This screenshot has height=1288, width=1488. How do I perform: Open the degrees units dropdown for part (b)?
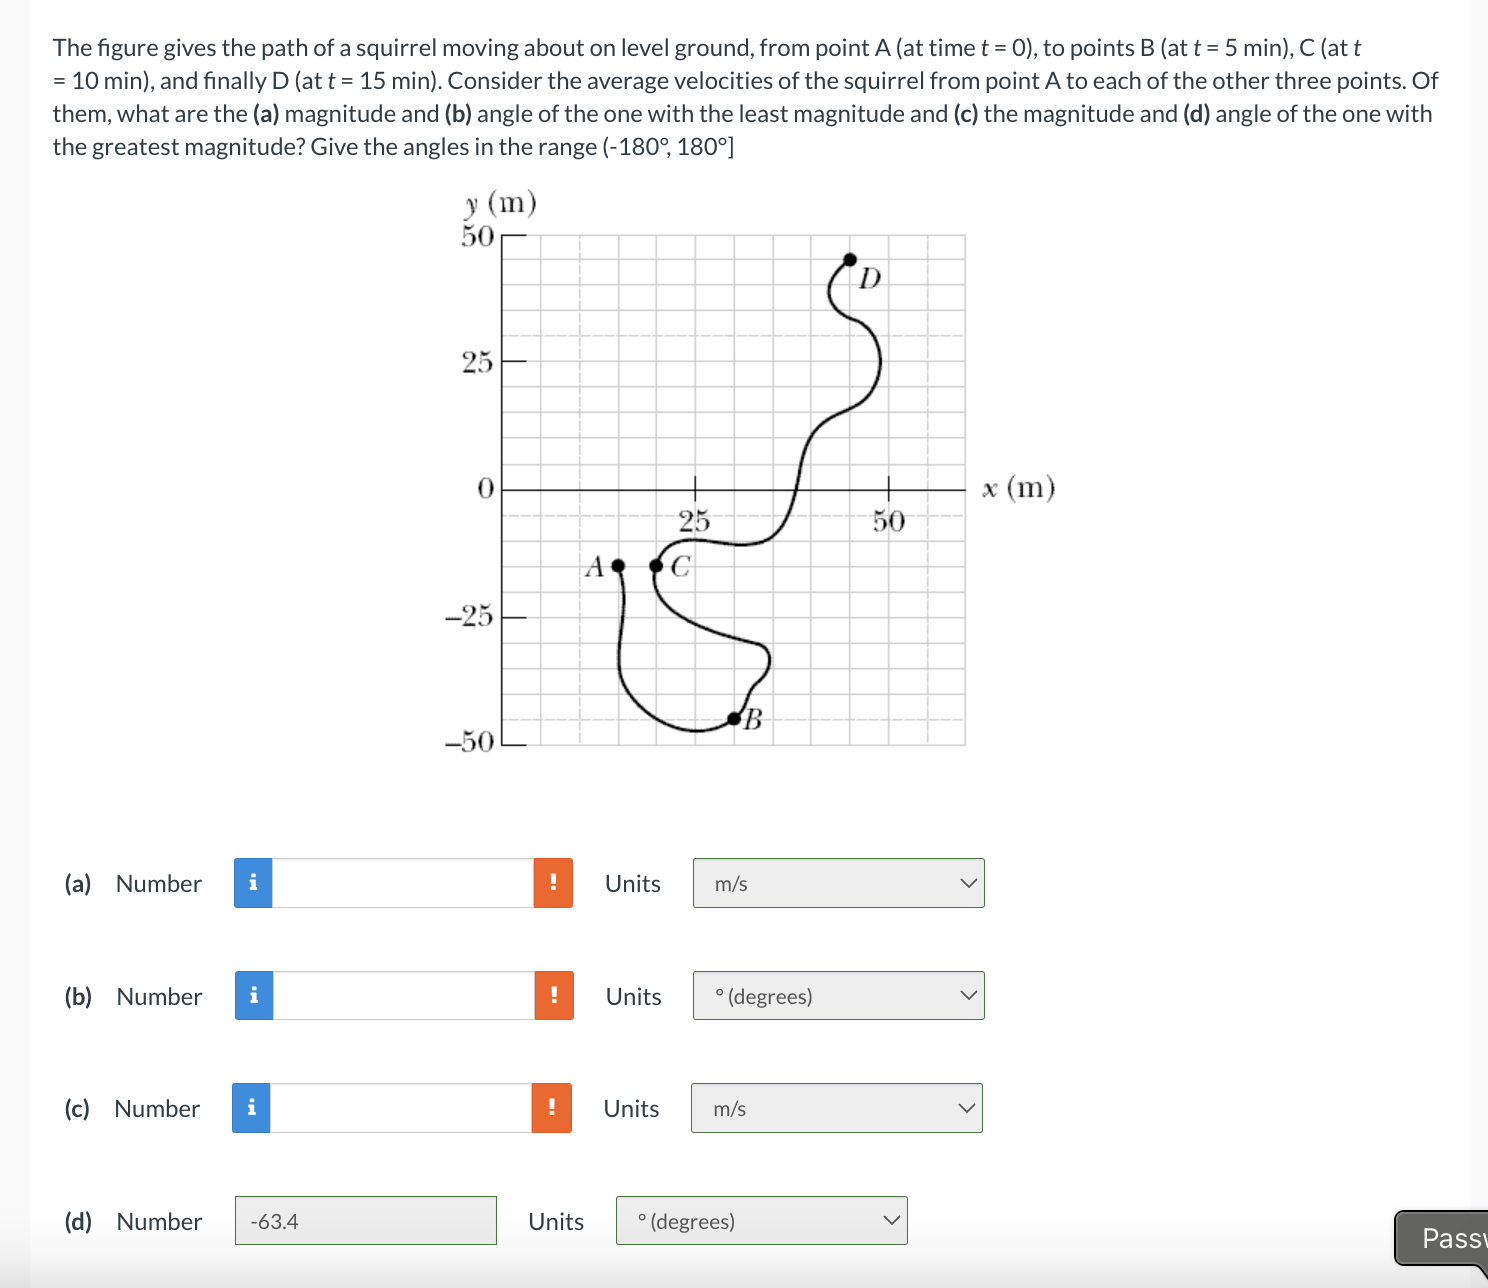pos(838,996)
